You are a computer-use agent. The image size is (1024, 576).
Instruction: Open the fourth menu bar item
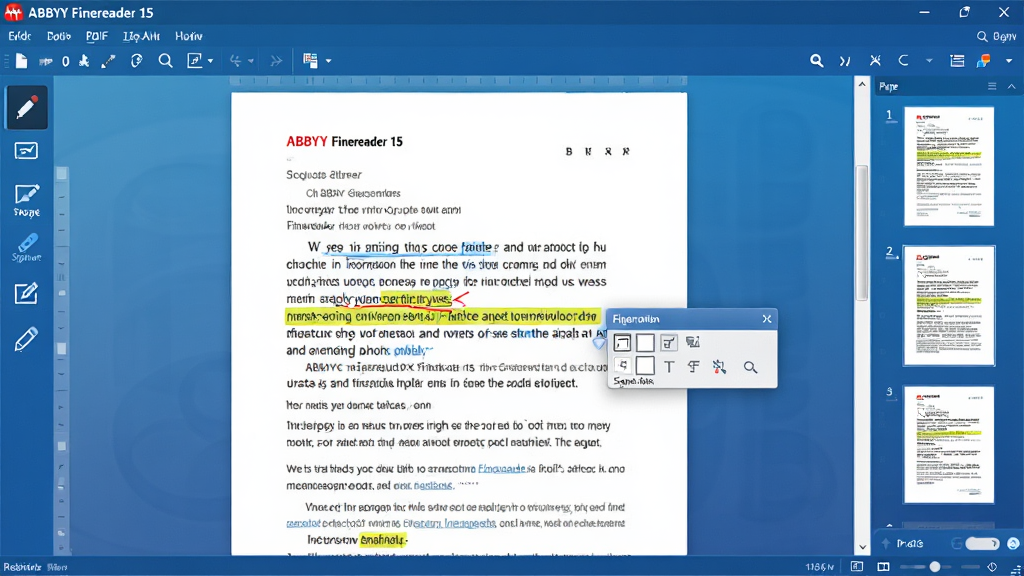[141, 37]
